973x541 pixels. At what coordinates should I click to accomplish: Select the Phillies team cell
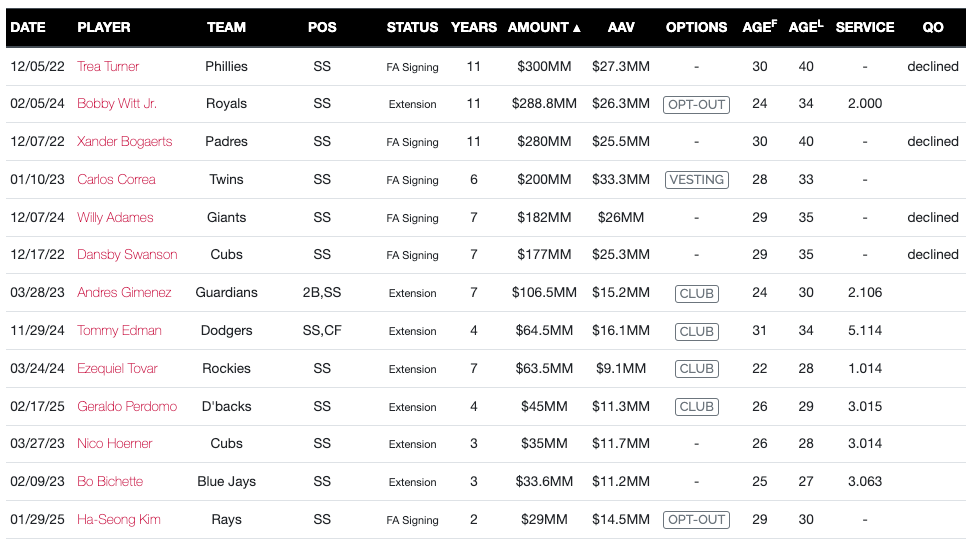[x=226, y=66]
